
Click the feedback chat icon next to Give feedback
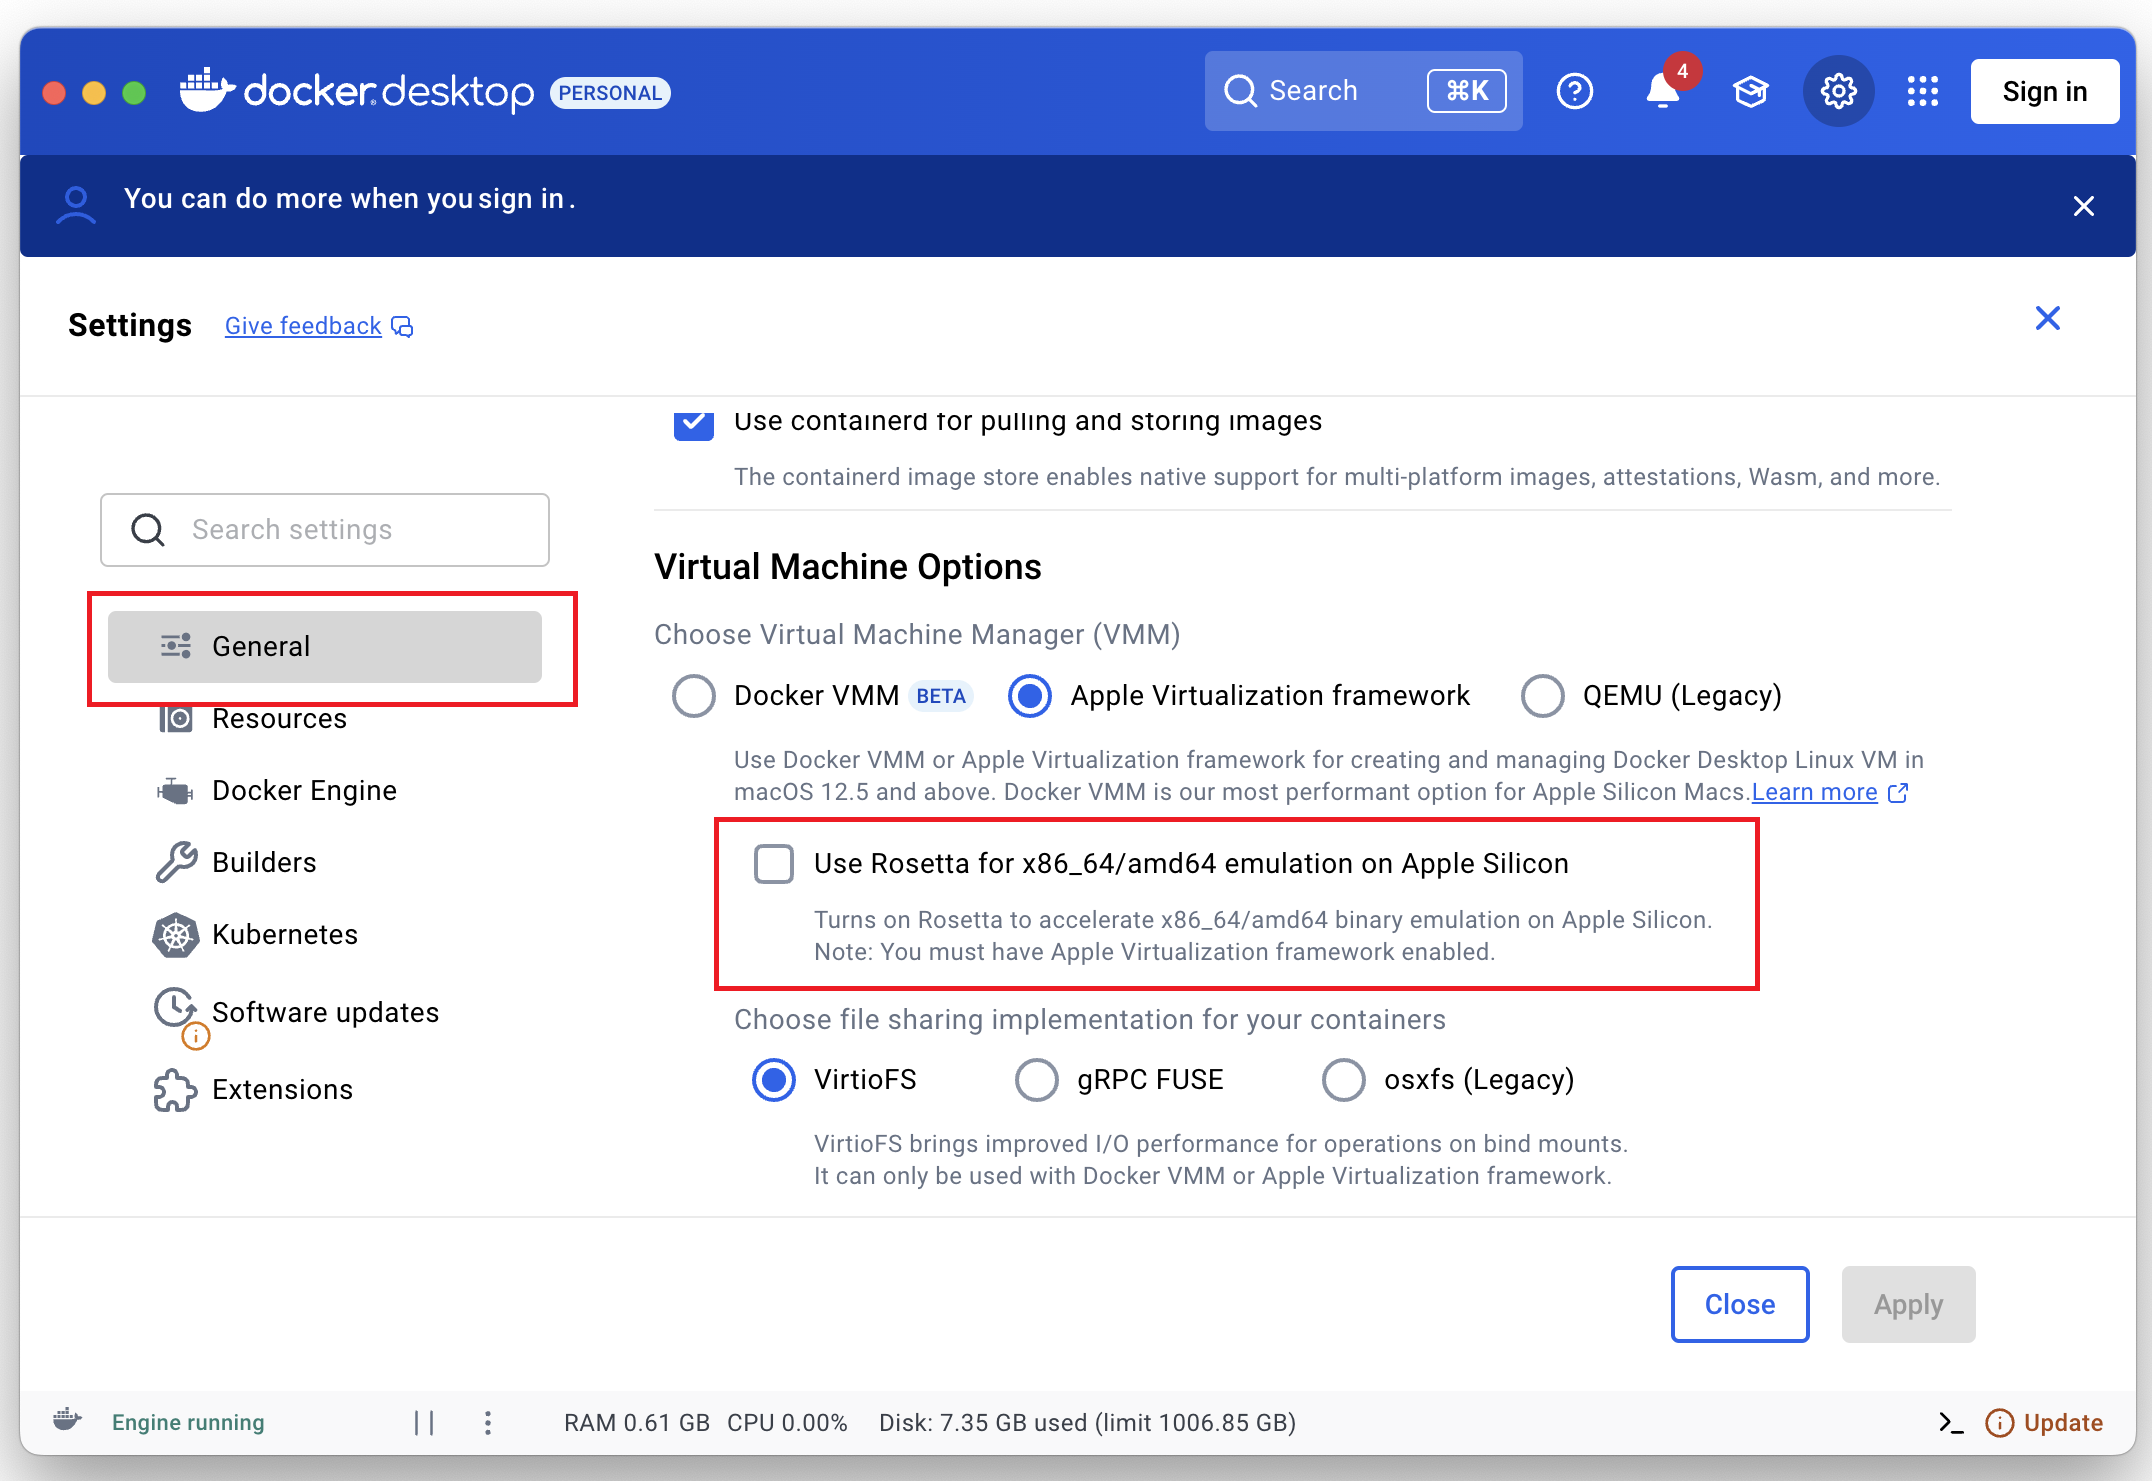tap(402, 327)
